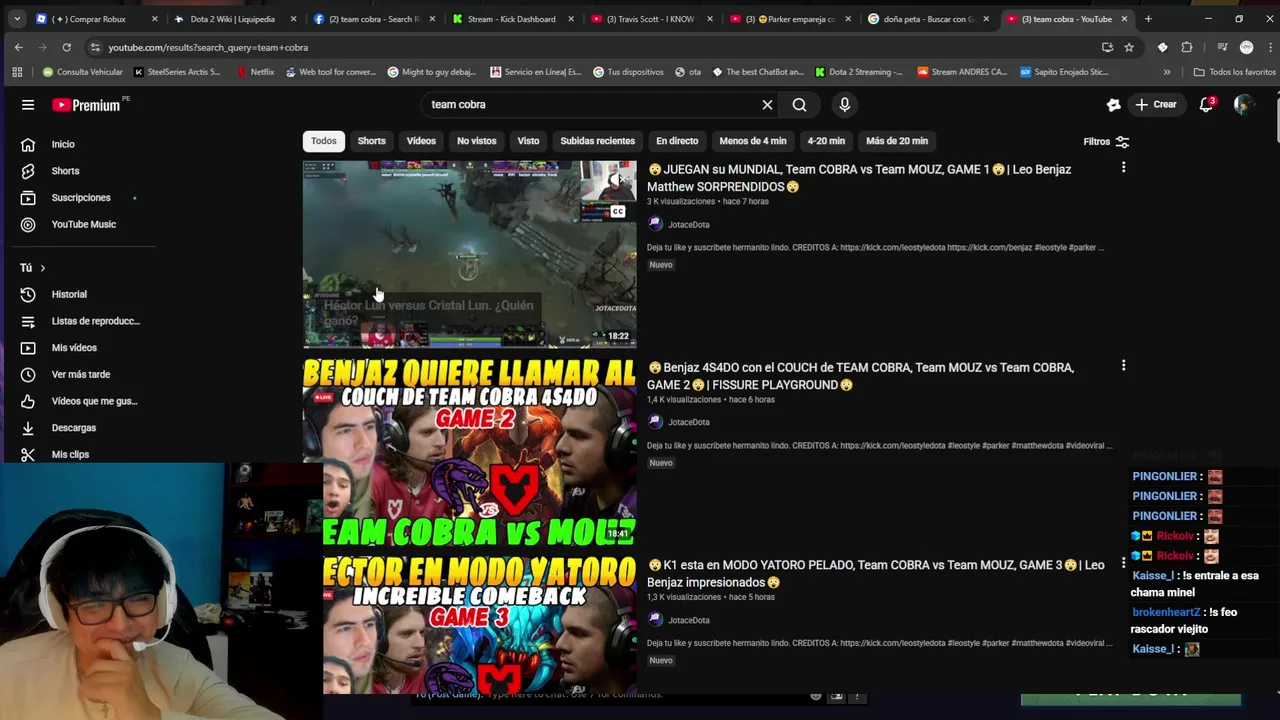This screenshot has width=1280, height=720.
Task: Select the 4-20 min chip
Action: point(826,141)
